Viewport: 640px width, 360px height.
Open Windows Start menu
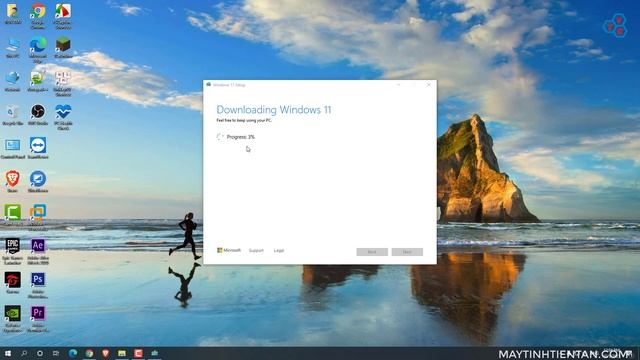click(x=8, y=353)
